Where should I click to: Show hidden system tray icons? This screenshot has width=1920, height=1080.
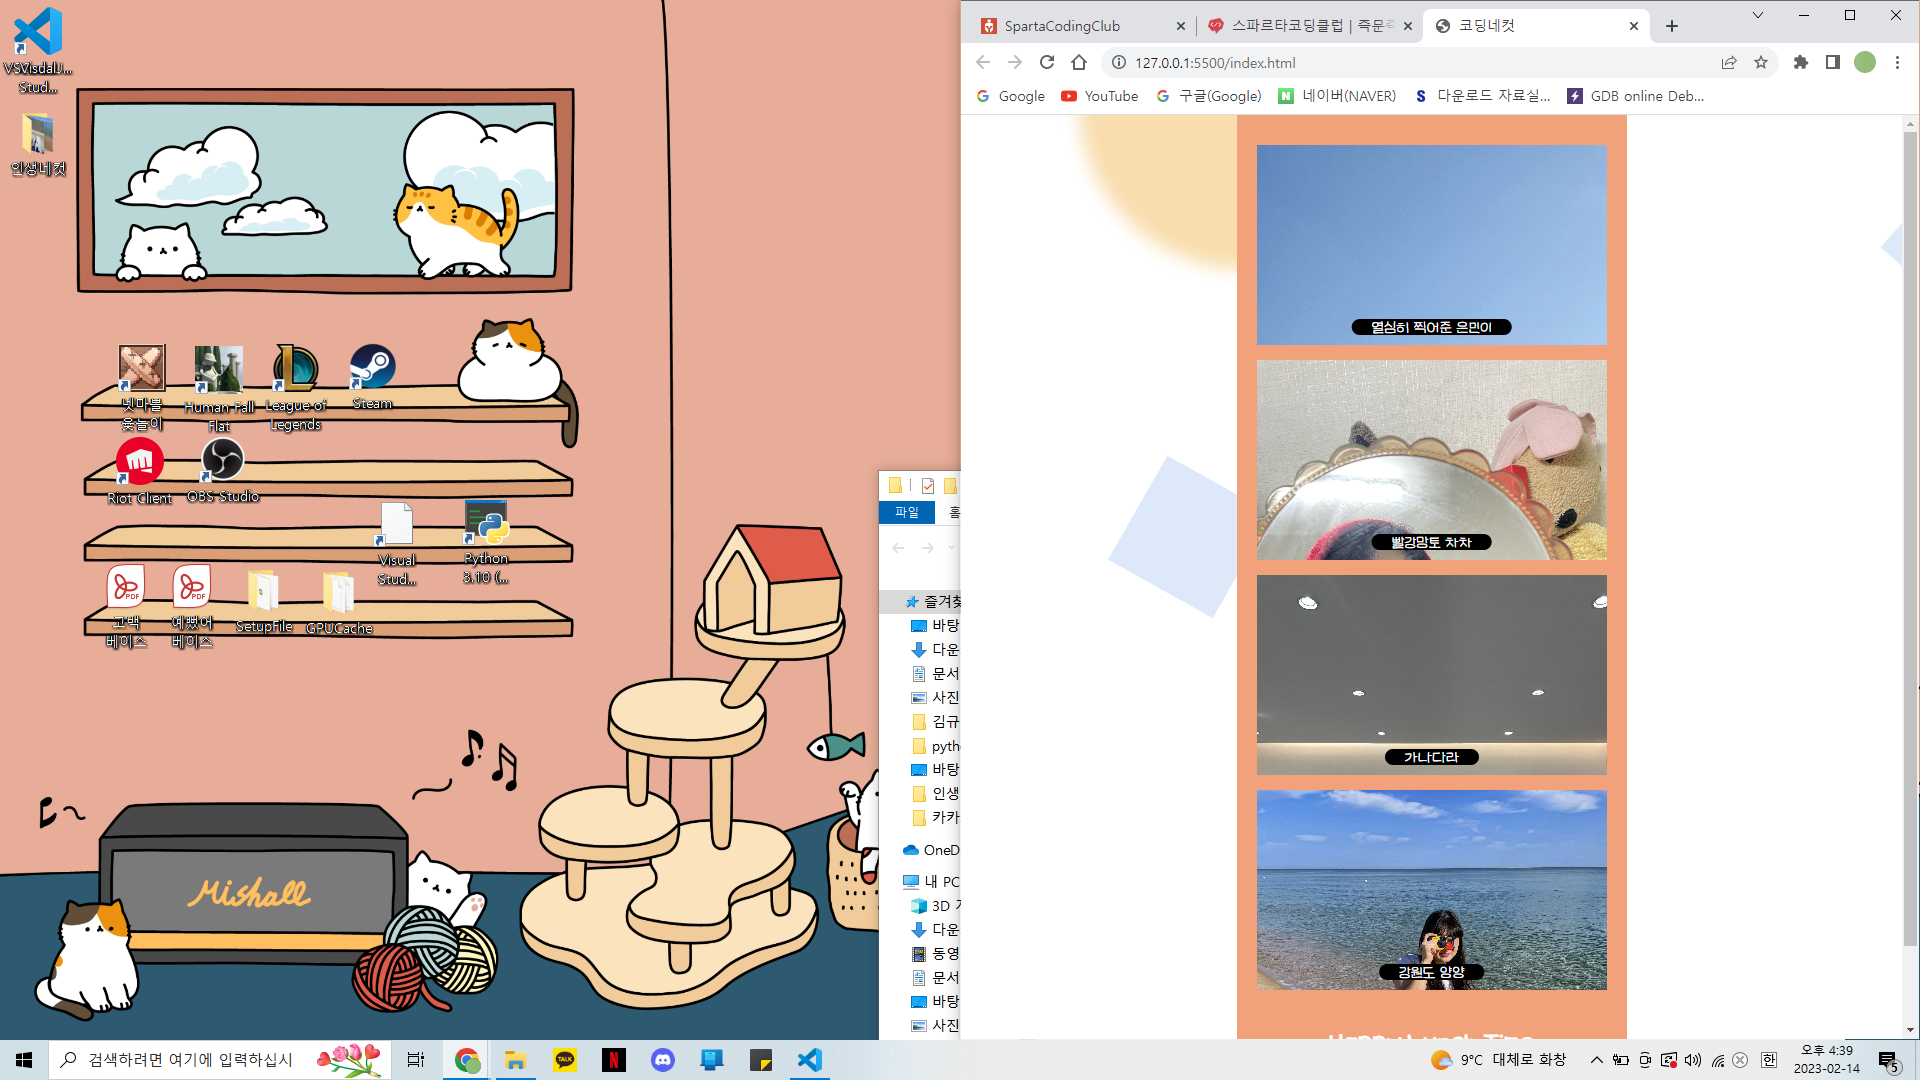[x=1596, y=1060]
